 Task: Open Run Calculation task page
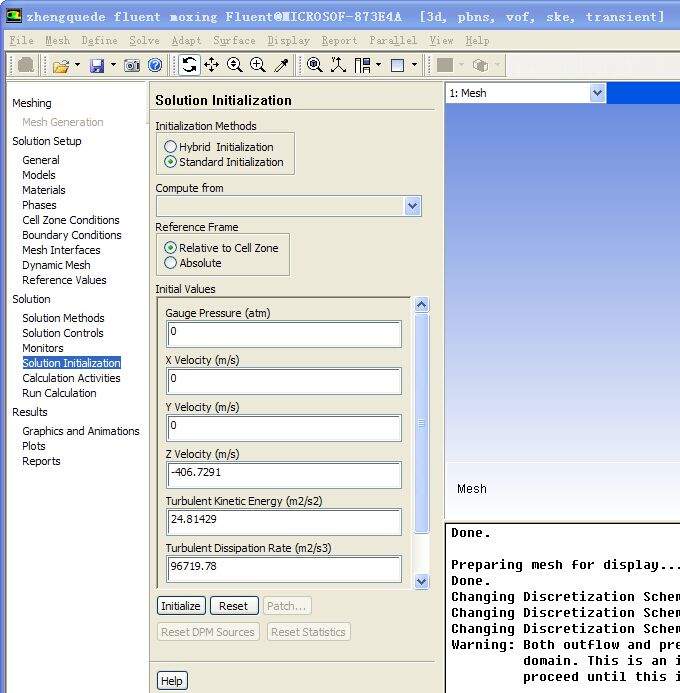tap(59, 393)
